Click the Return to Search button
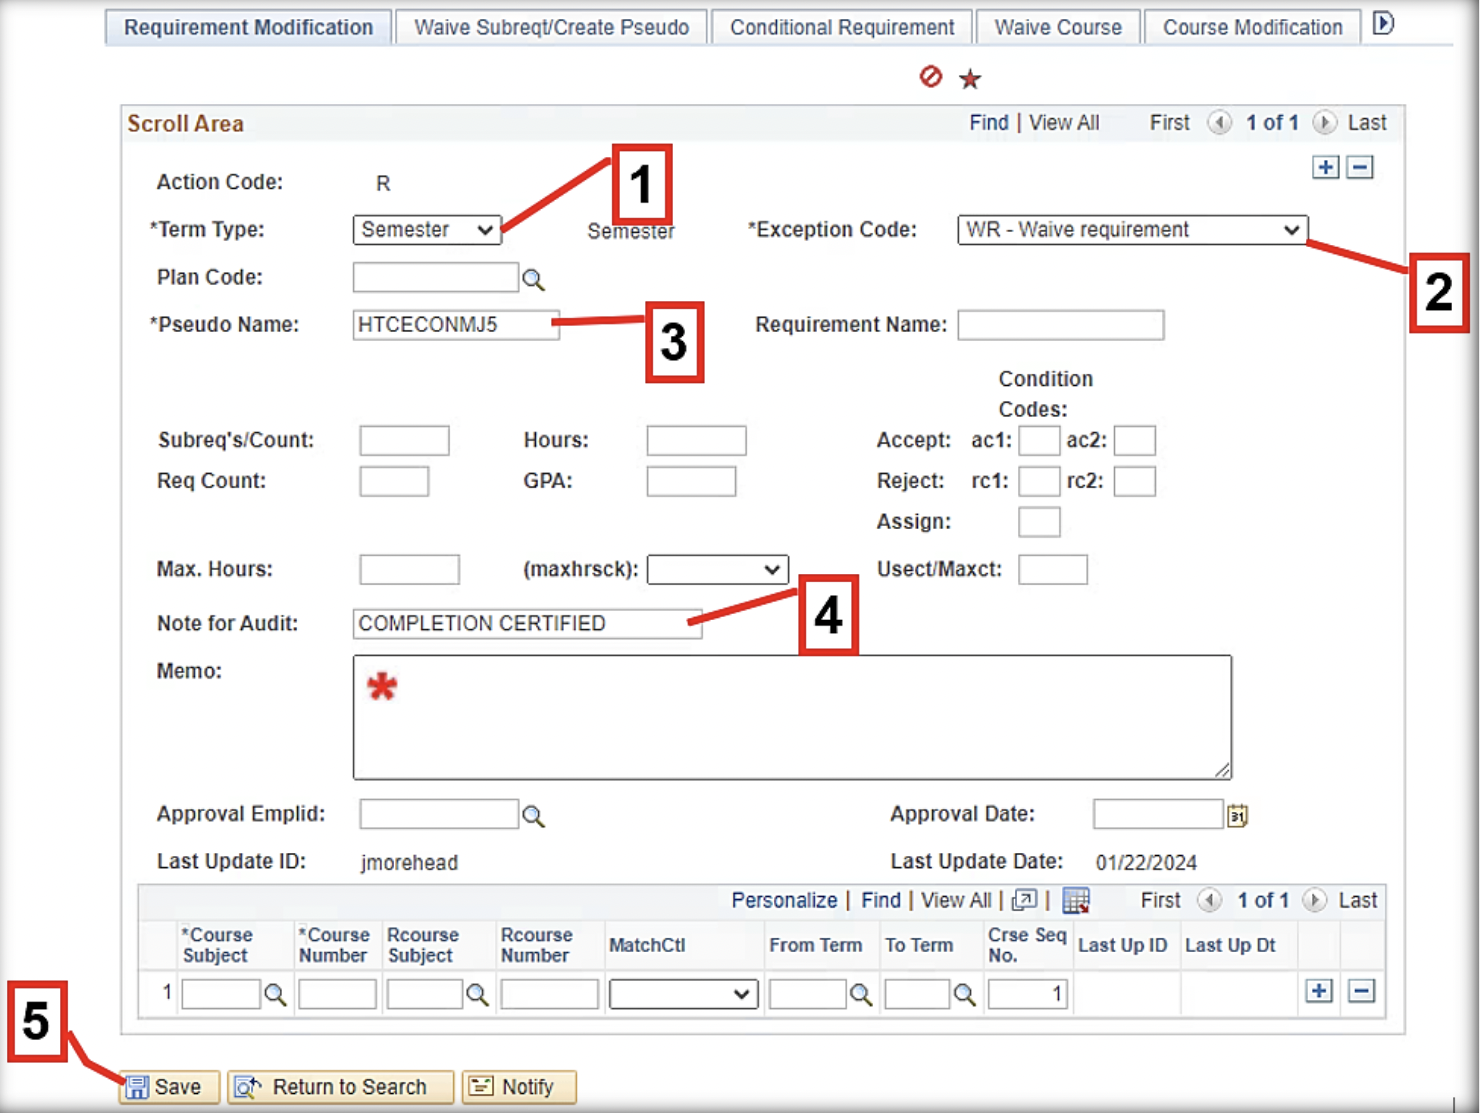 coord(340,1087)
